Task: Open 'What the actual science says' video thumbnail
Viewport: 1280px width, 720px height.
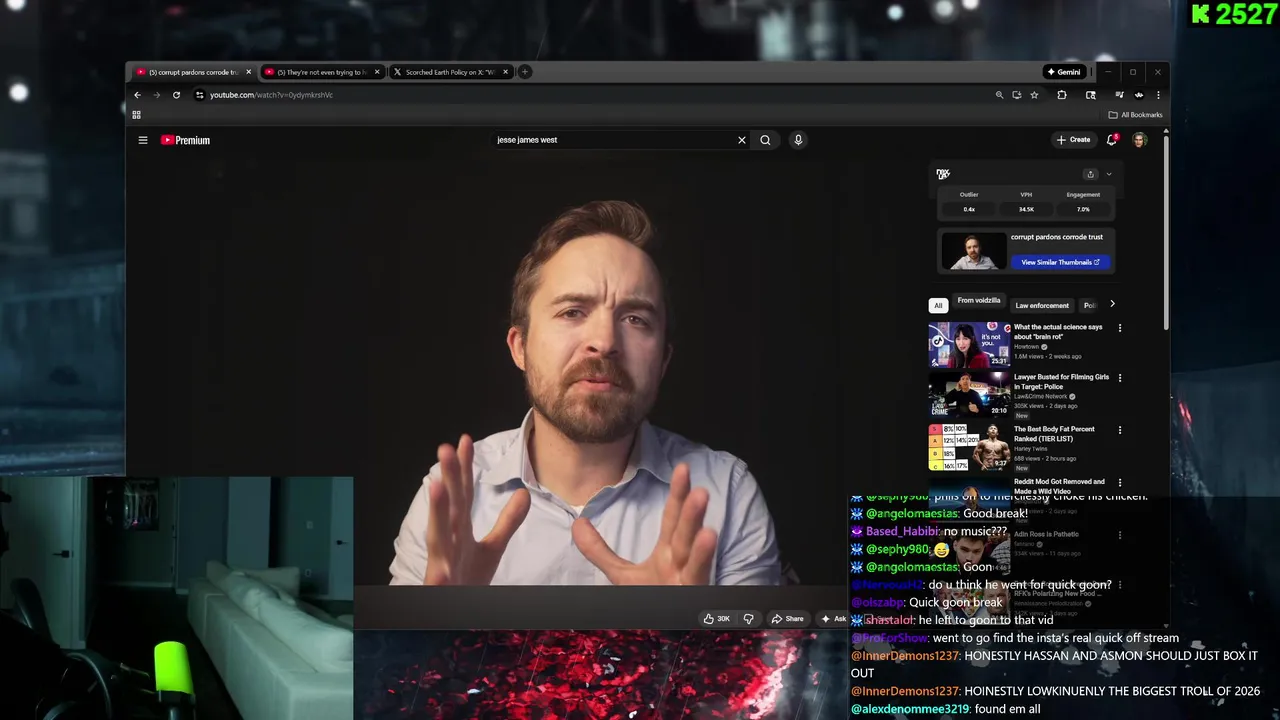Action: tap(969, 344)
